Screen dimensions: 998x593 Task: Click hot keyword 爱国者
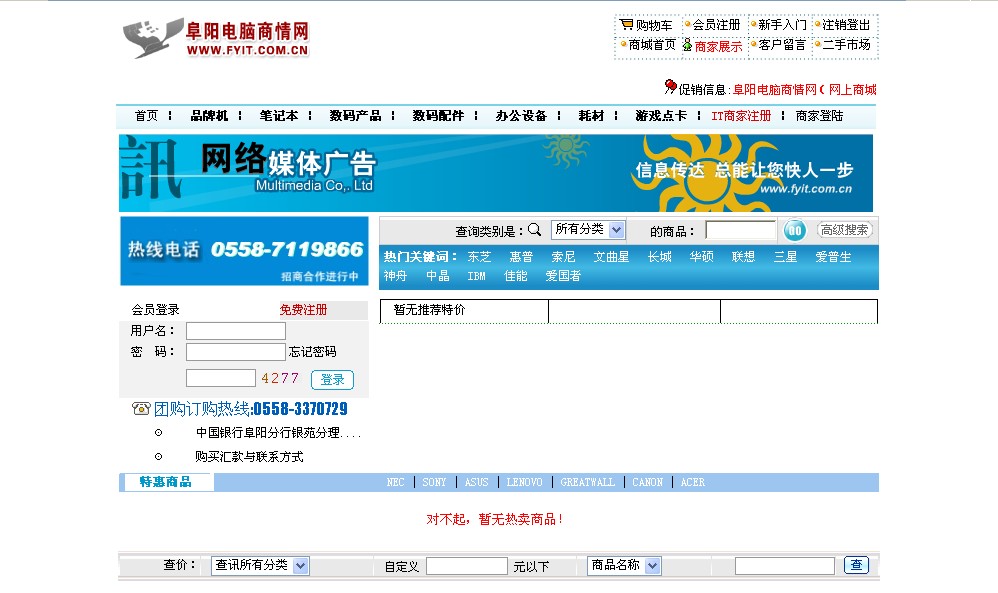click(x=563, y=276)
